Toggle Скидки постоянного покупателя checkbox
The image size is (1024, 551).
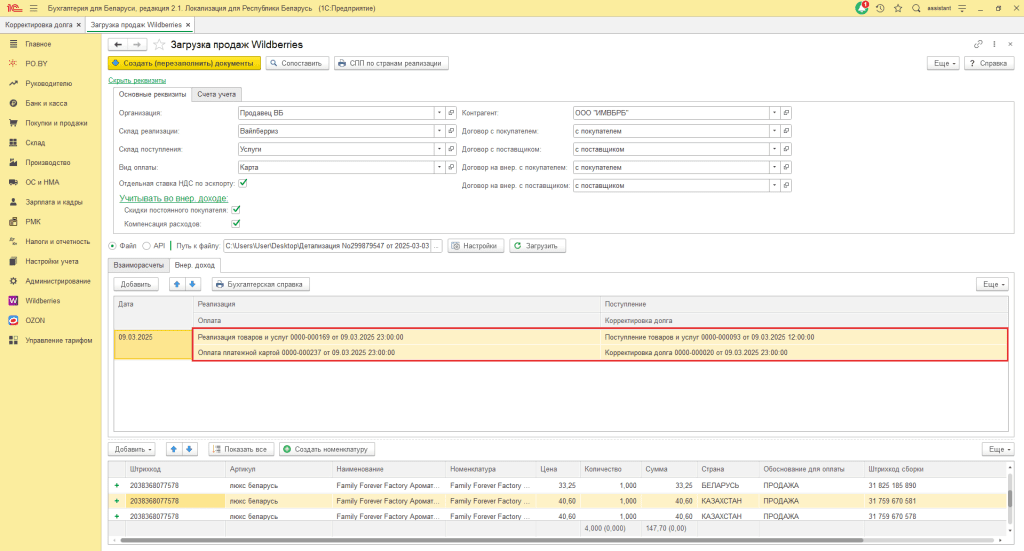tap(236, 210)
